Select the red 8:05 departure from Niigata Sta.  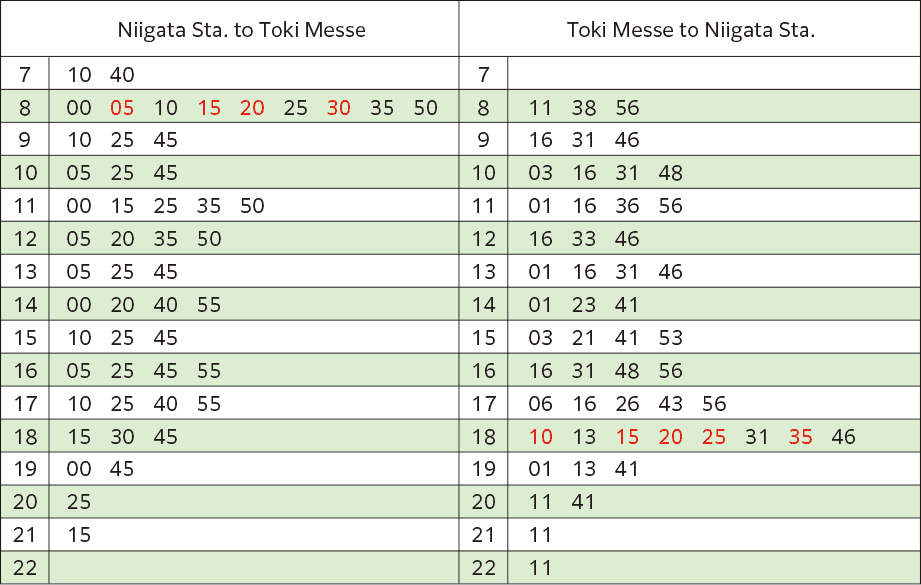click(x=122, y=108)
